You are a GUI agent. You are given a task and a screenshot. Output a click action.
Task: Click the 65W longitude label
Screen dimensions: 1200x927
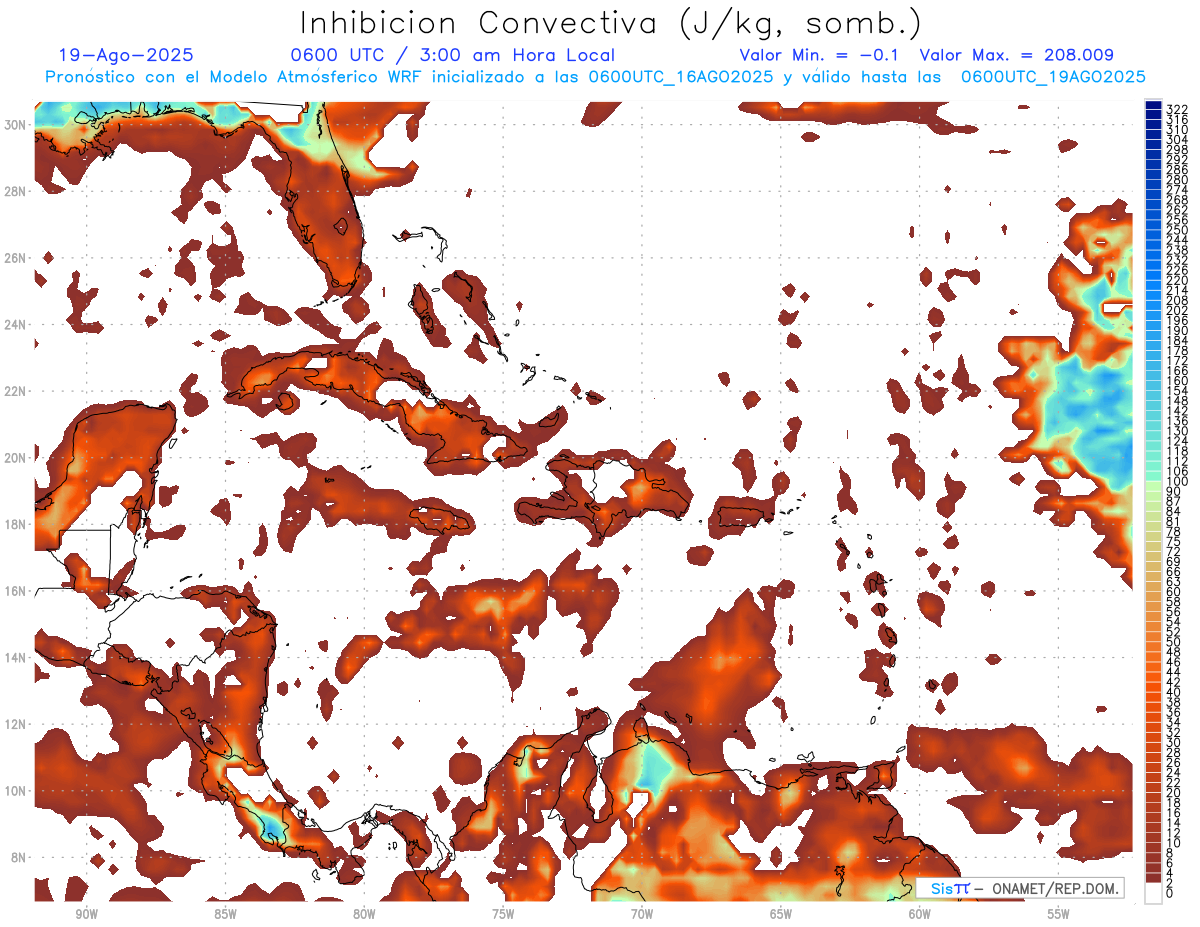tap(781, 915)
